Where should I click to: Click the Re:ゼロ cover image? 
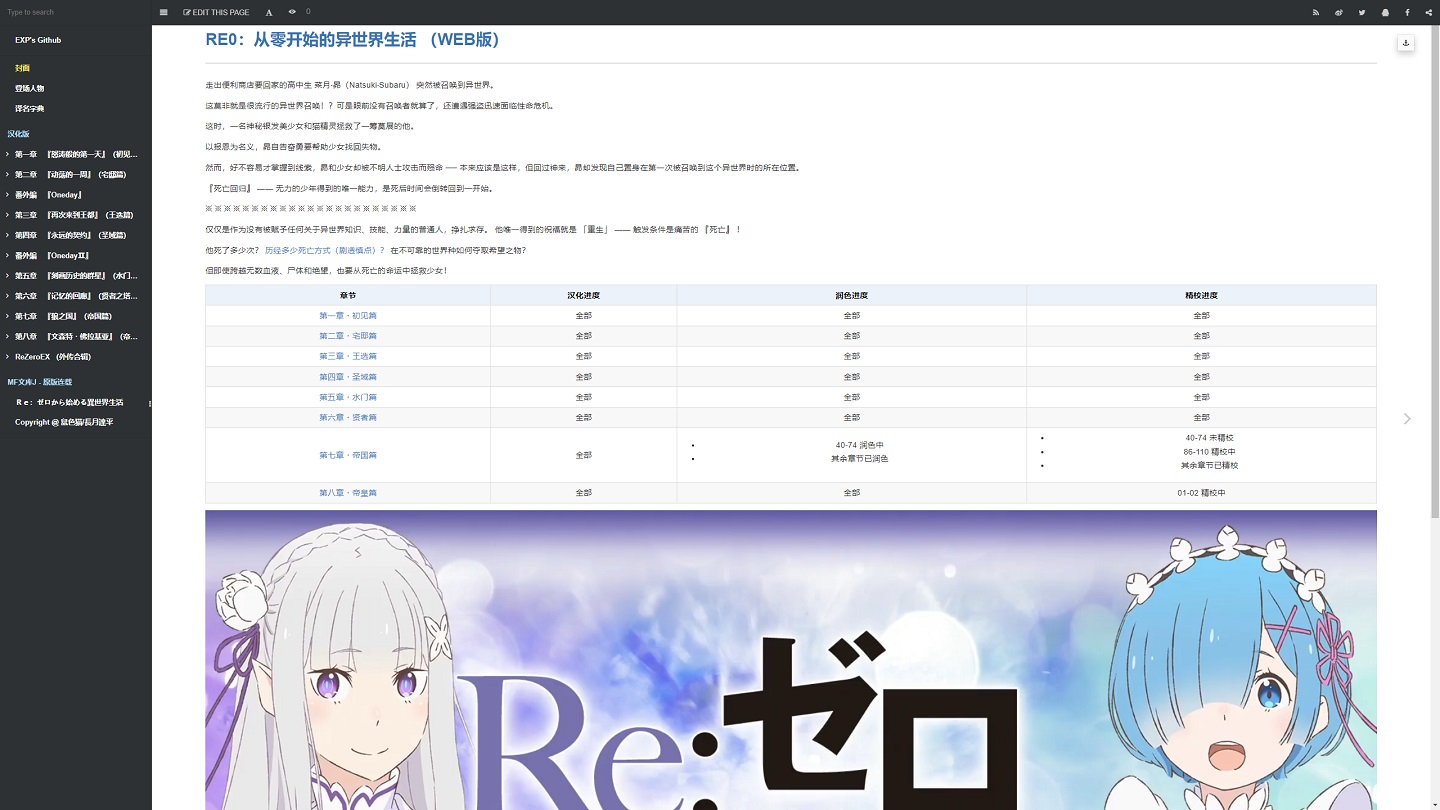tap(791, 660)
